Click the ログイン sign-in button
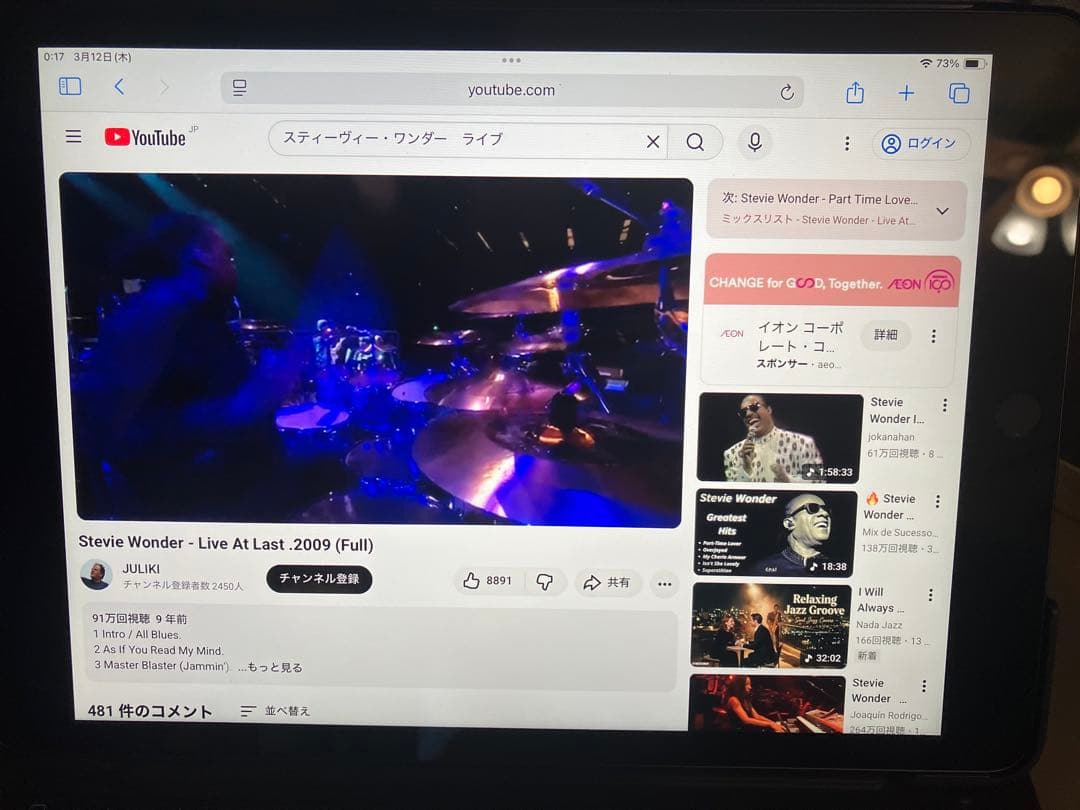 click(921, 143)
